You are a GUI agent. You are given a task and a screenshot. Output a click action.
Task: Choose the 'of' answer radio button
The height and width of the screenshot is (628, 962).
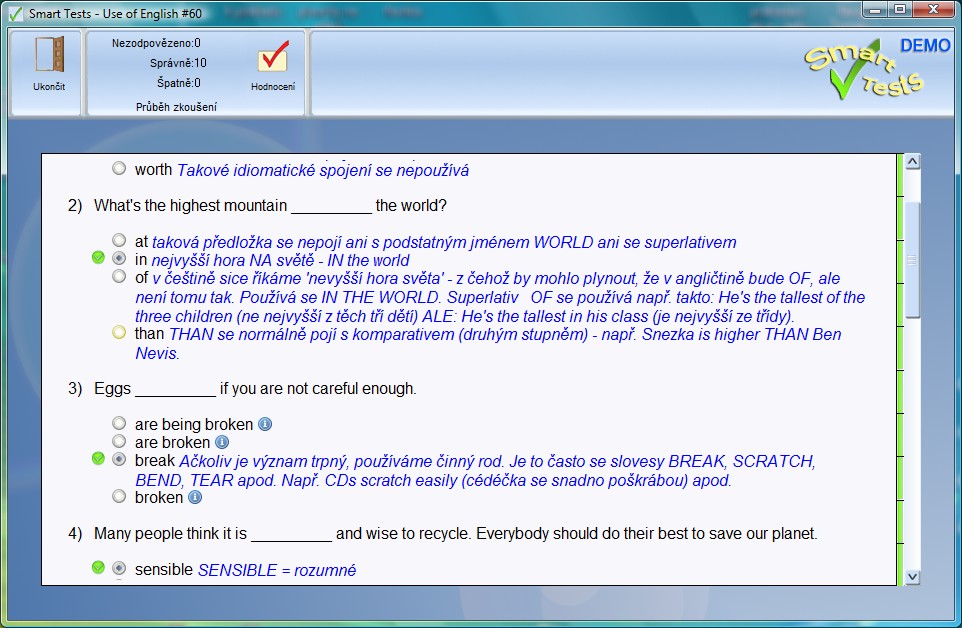[x=120, y=277]
